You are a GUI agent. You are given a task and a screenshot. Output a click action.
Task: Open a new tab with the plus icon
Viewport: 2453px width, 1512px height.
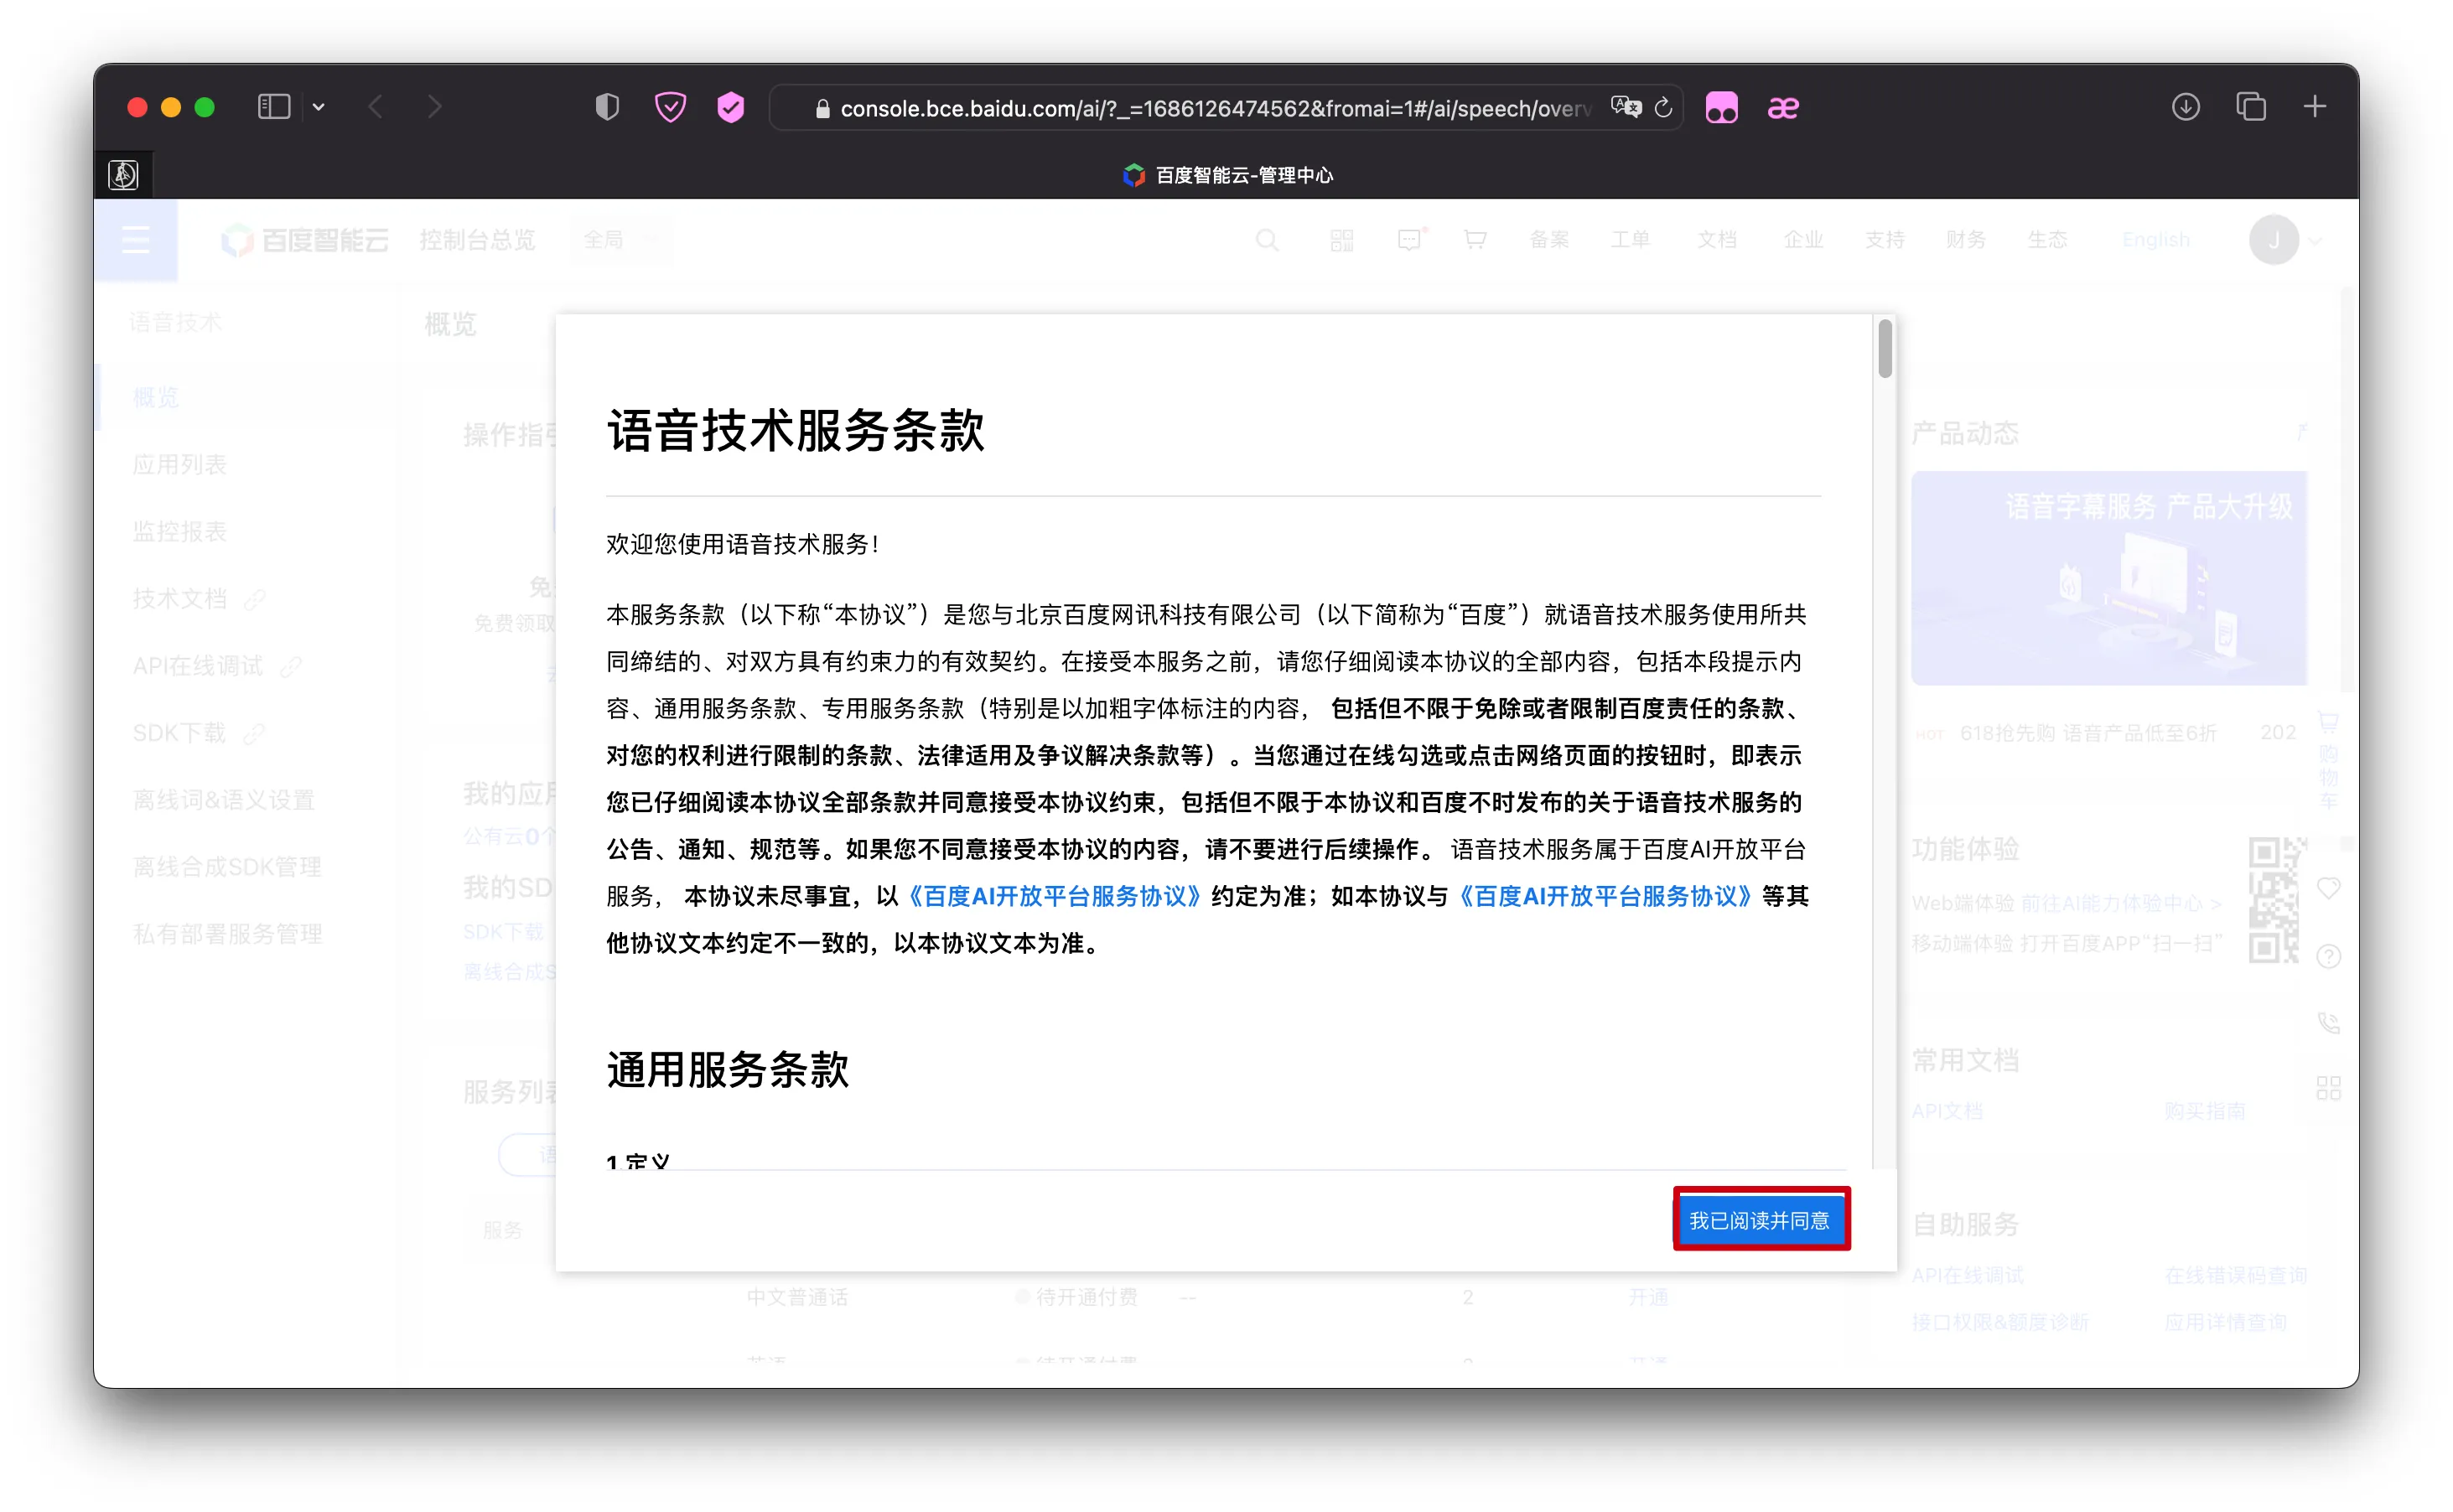(x=2314, y=107)
